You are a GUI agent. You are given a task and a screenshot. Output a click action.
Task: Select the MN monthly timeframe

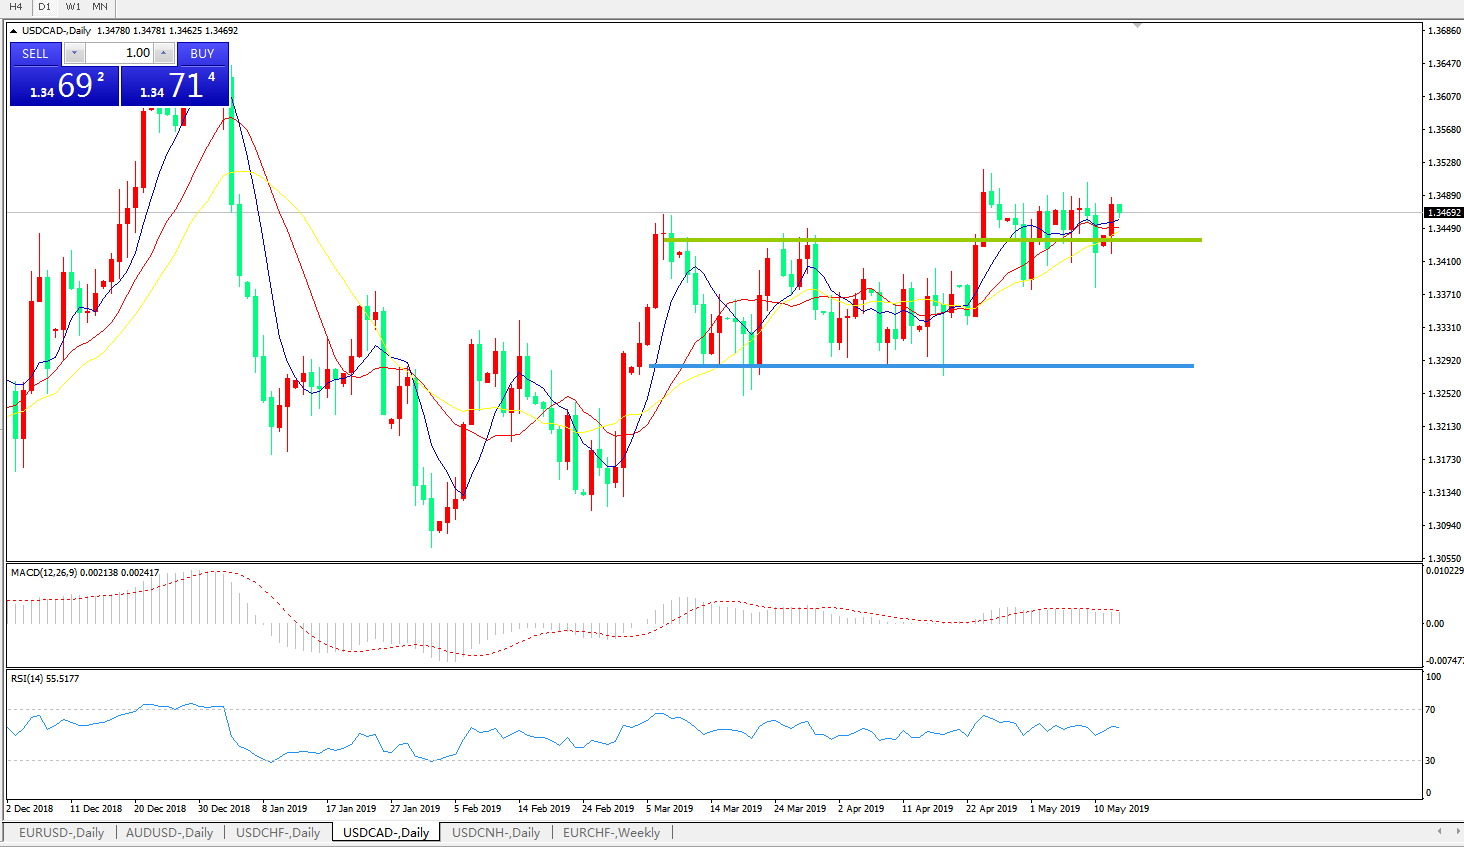(x=100, y=7)
